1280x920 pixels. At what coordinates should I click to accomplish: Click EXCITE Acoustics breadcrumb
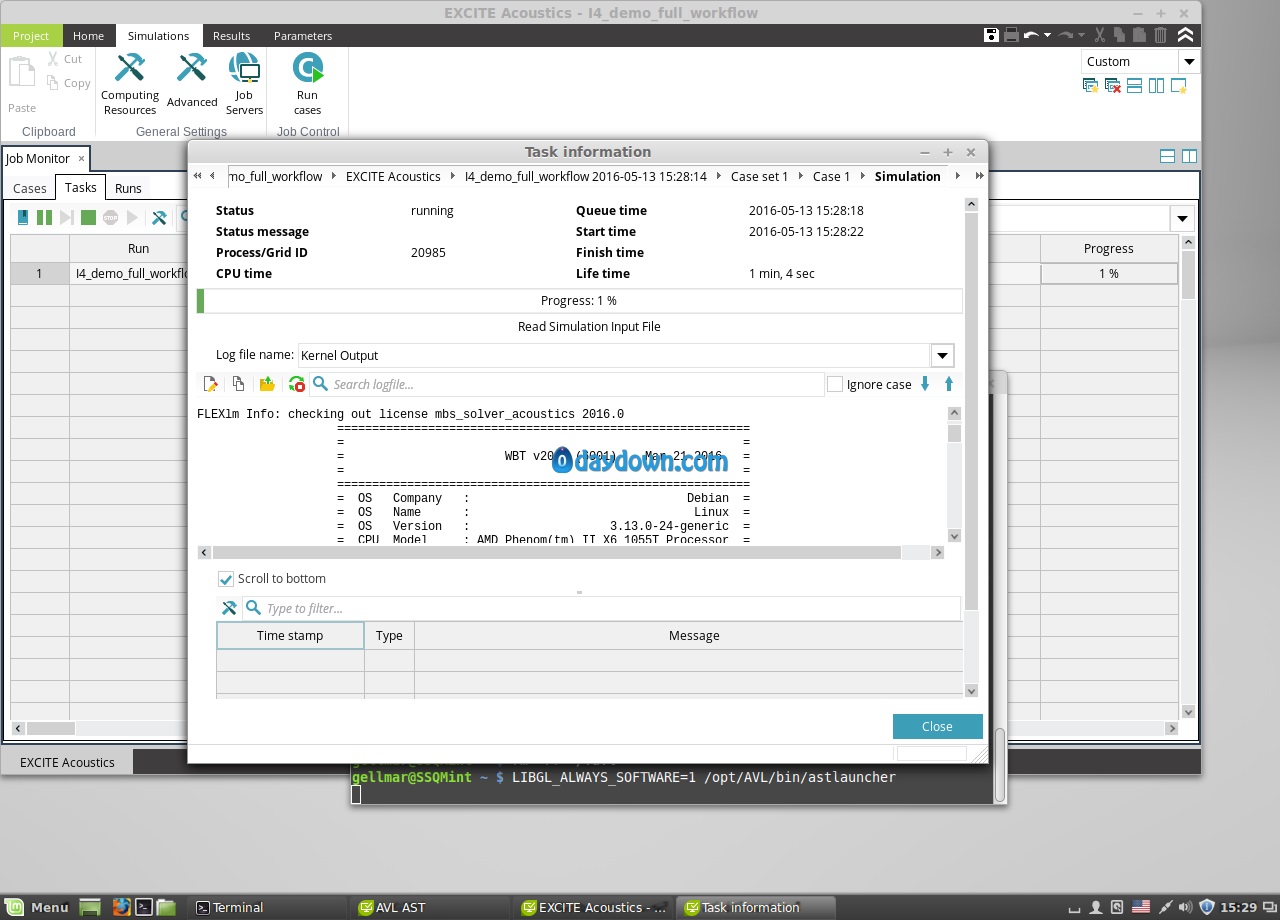point(393,176)
